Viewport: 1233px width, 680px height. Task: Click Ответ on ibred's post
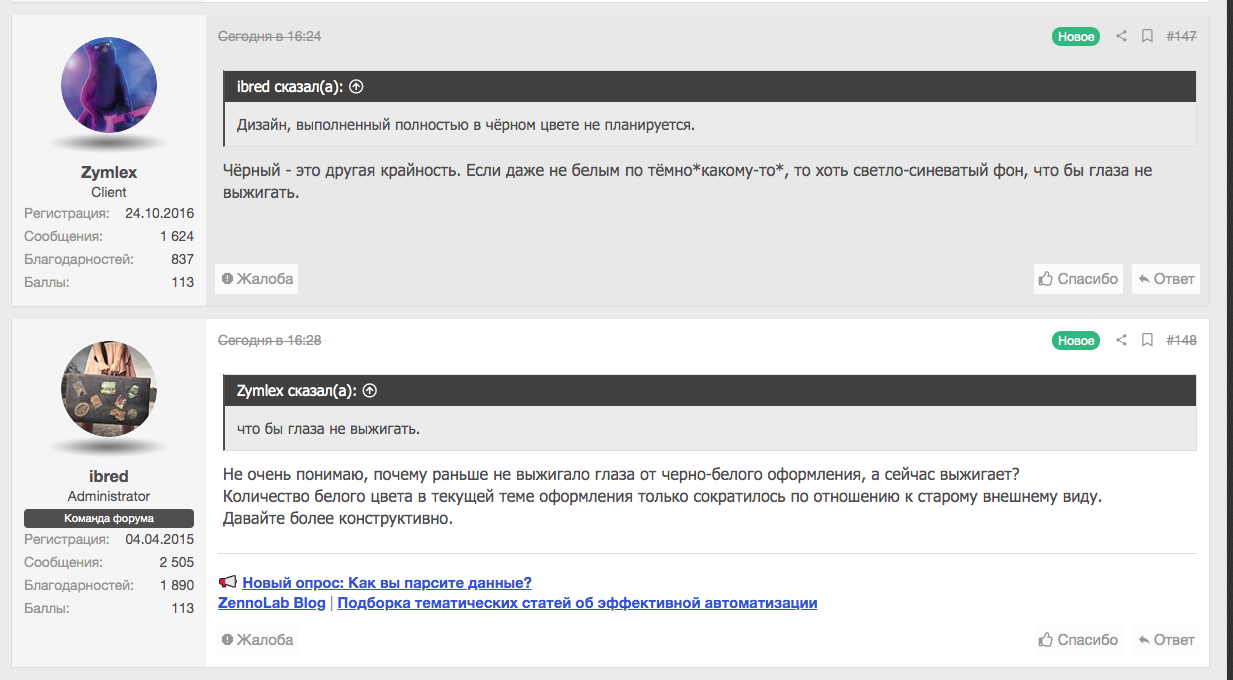click(x=1166, y=640)
